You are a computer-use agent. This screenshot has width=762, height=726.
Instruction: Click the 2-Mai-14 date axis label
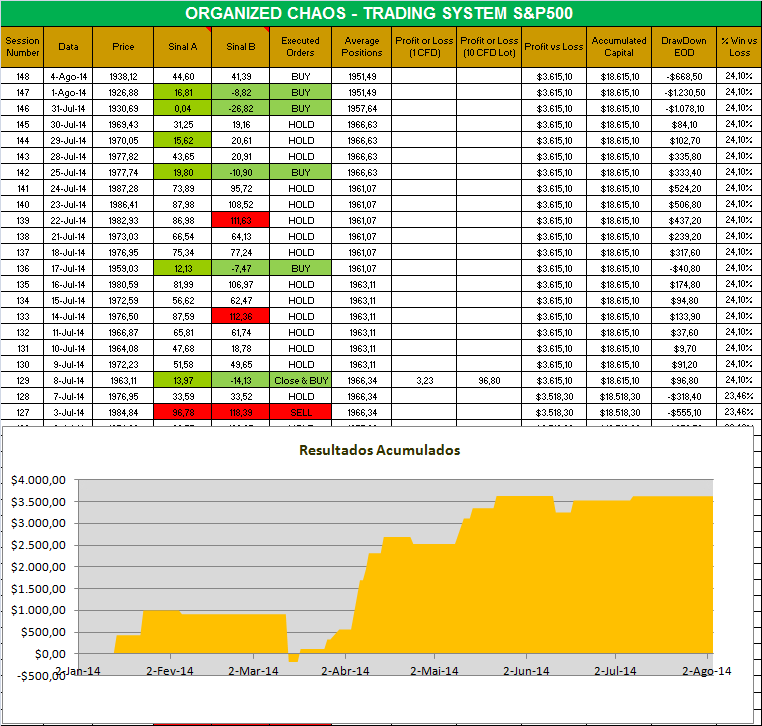[x=434, y=671]
